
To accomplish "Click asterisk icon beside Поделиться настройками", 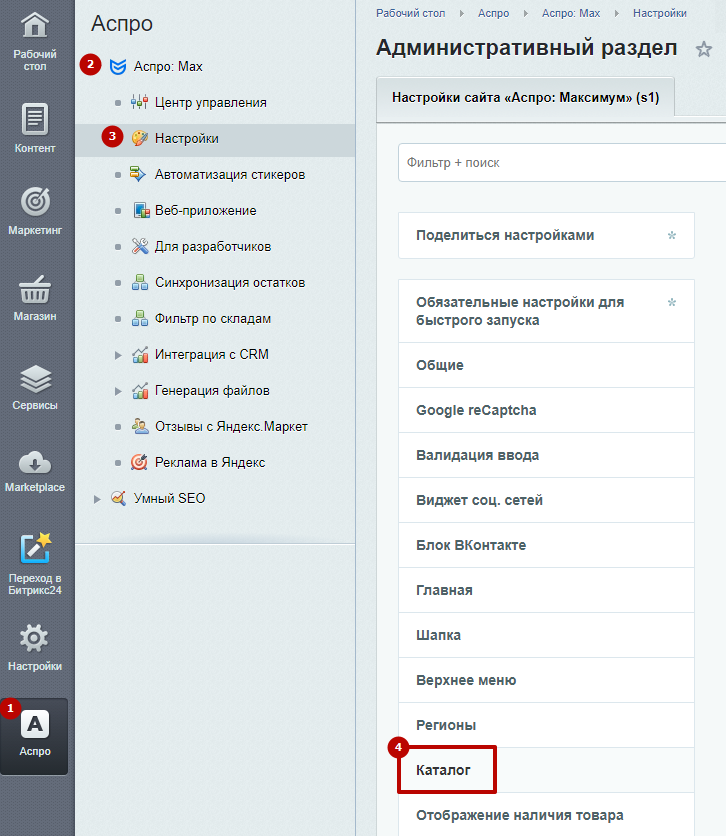I will [672, 235].
